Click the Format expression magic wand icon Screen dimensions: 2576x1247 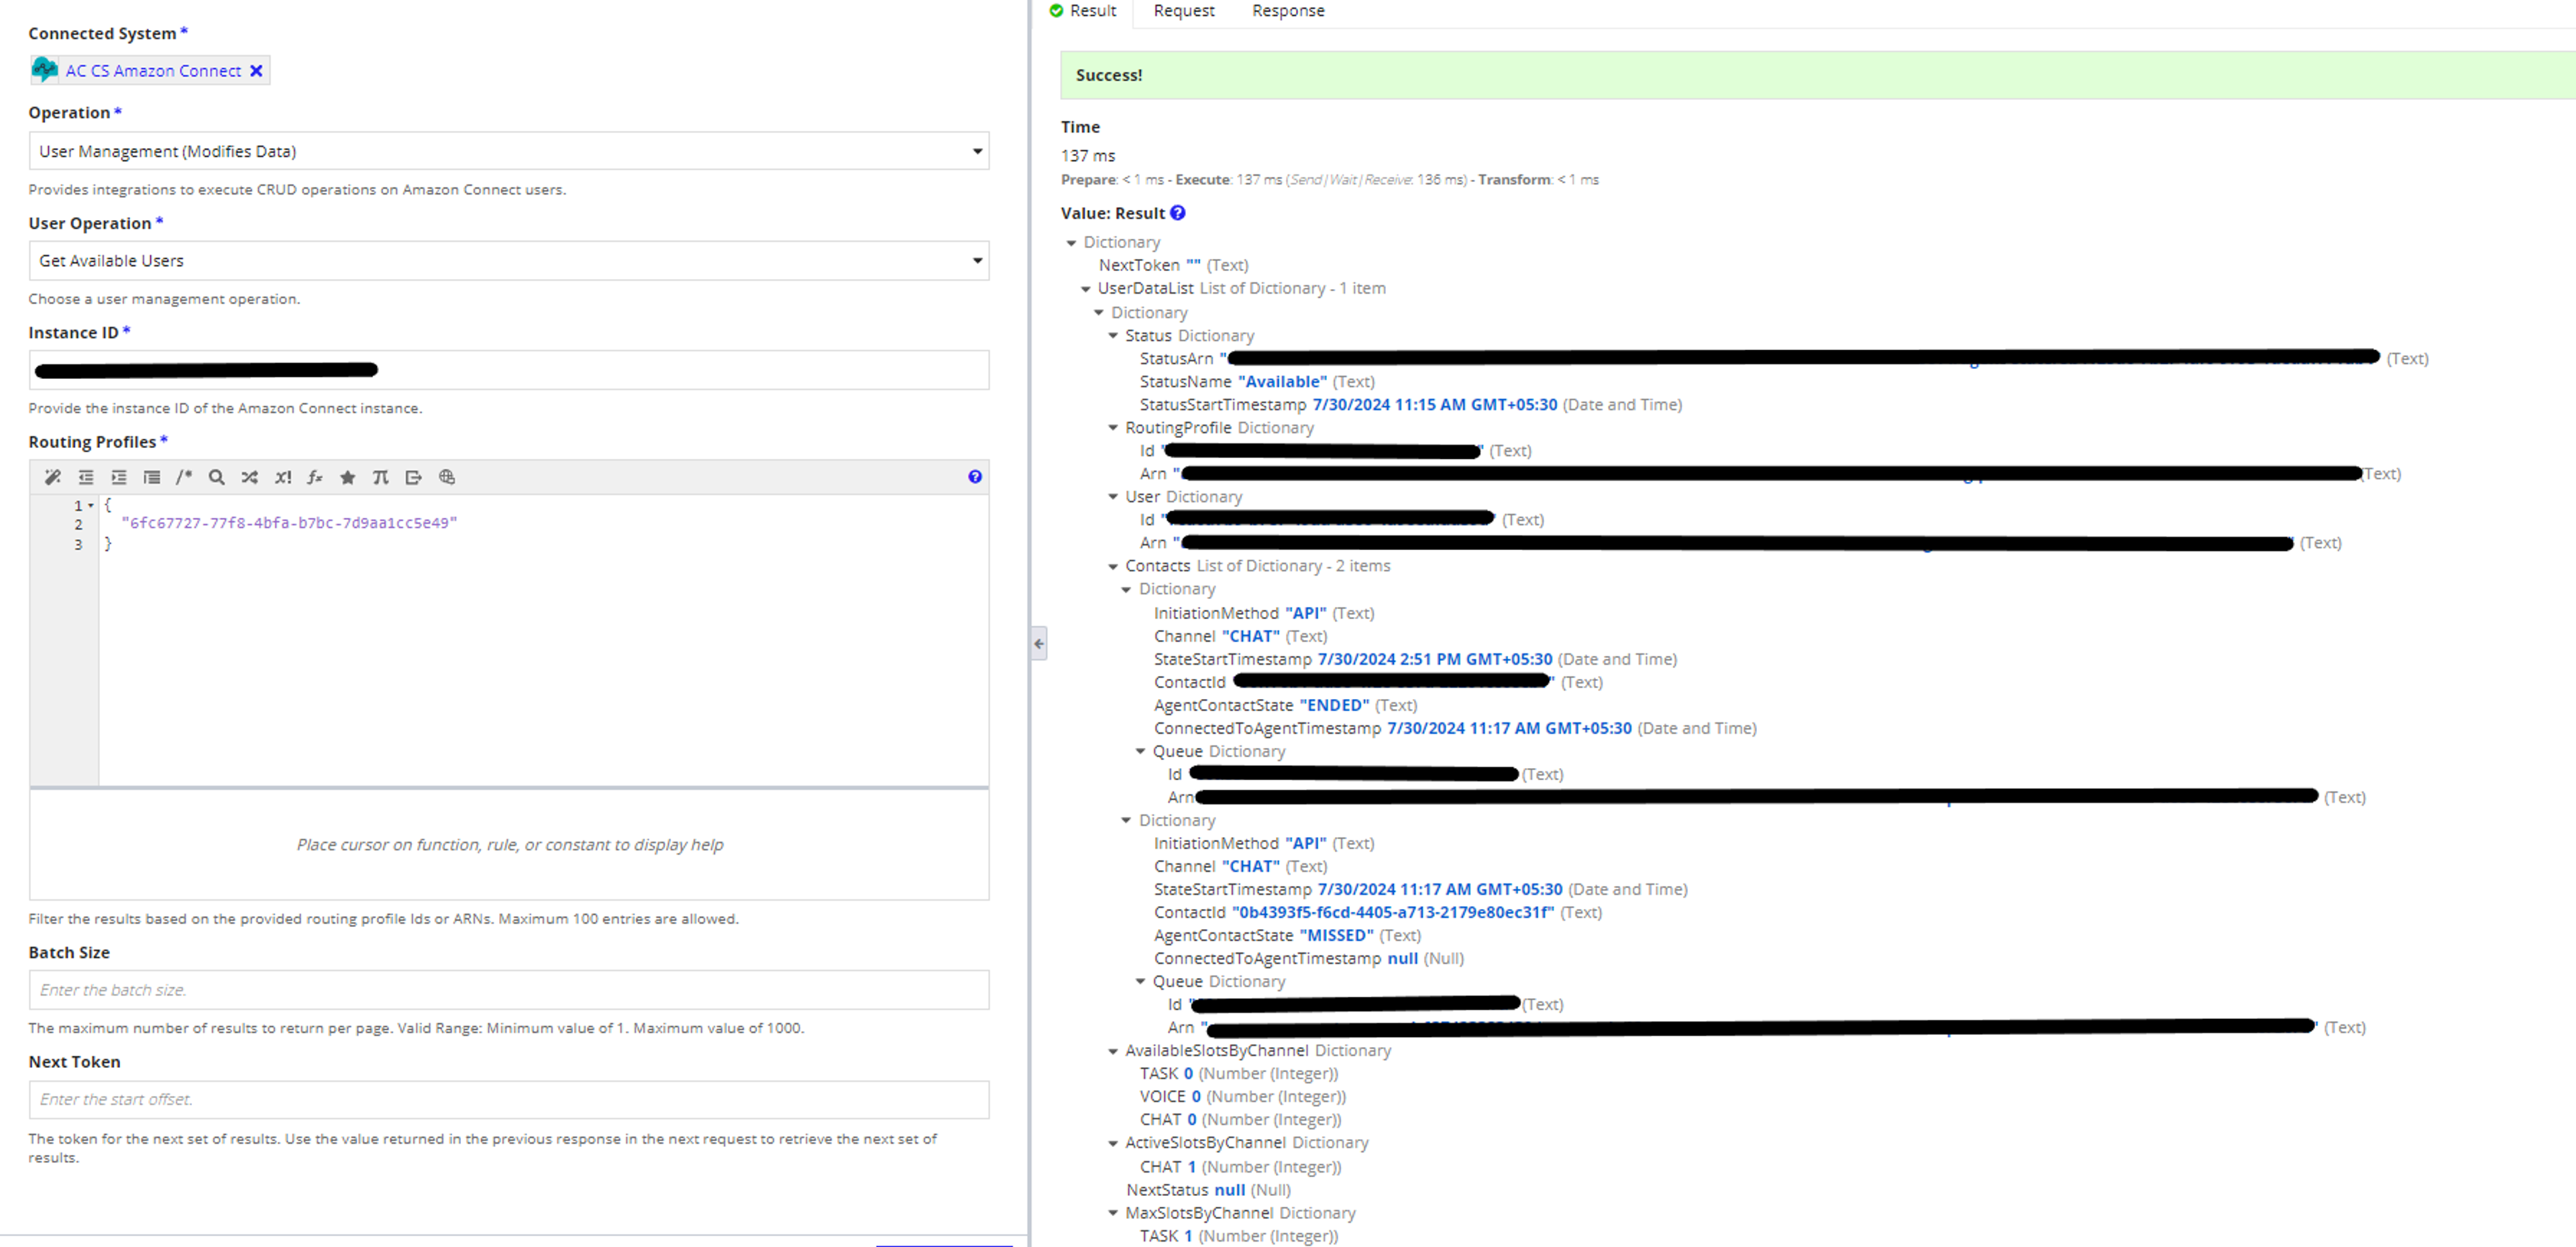click(53, 477)
